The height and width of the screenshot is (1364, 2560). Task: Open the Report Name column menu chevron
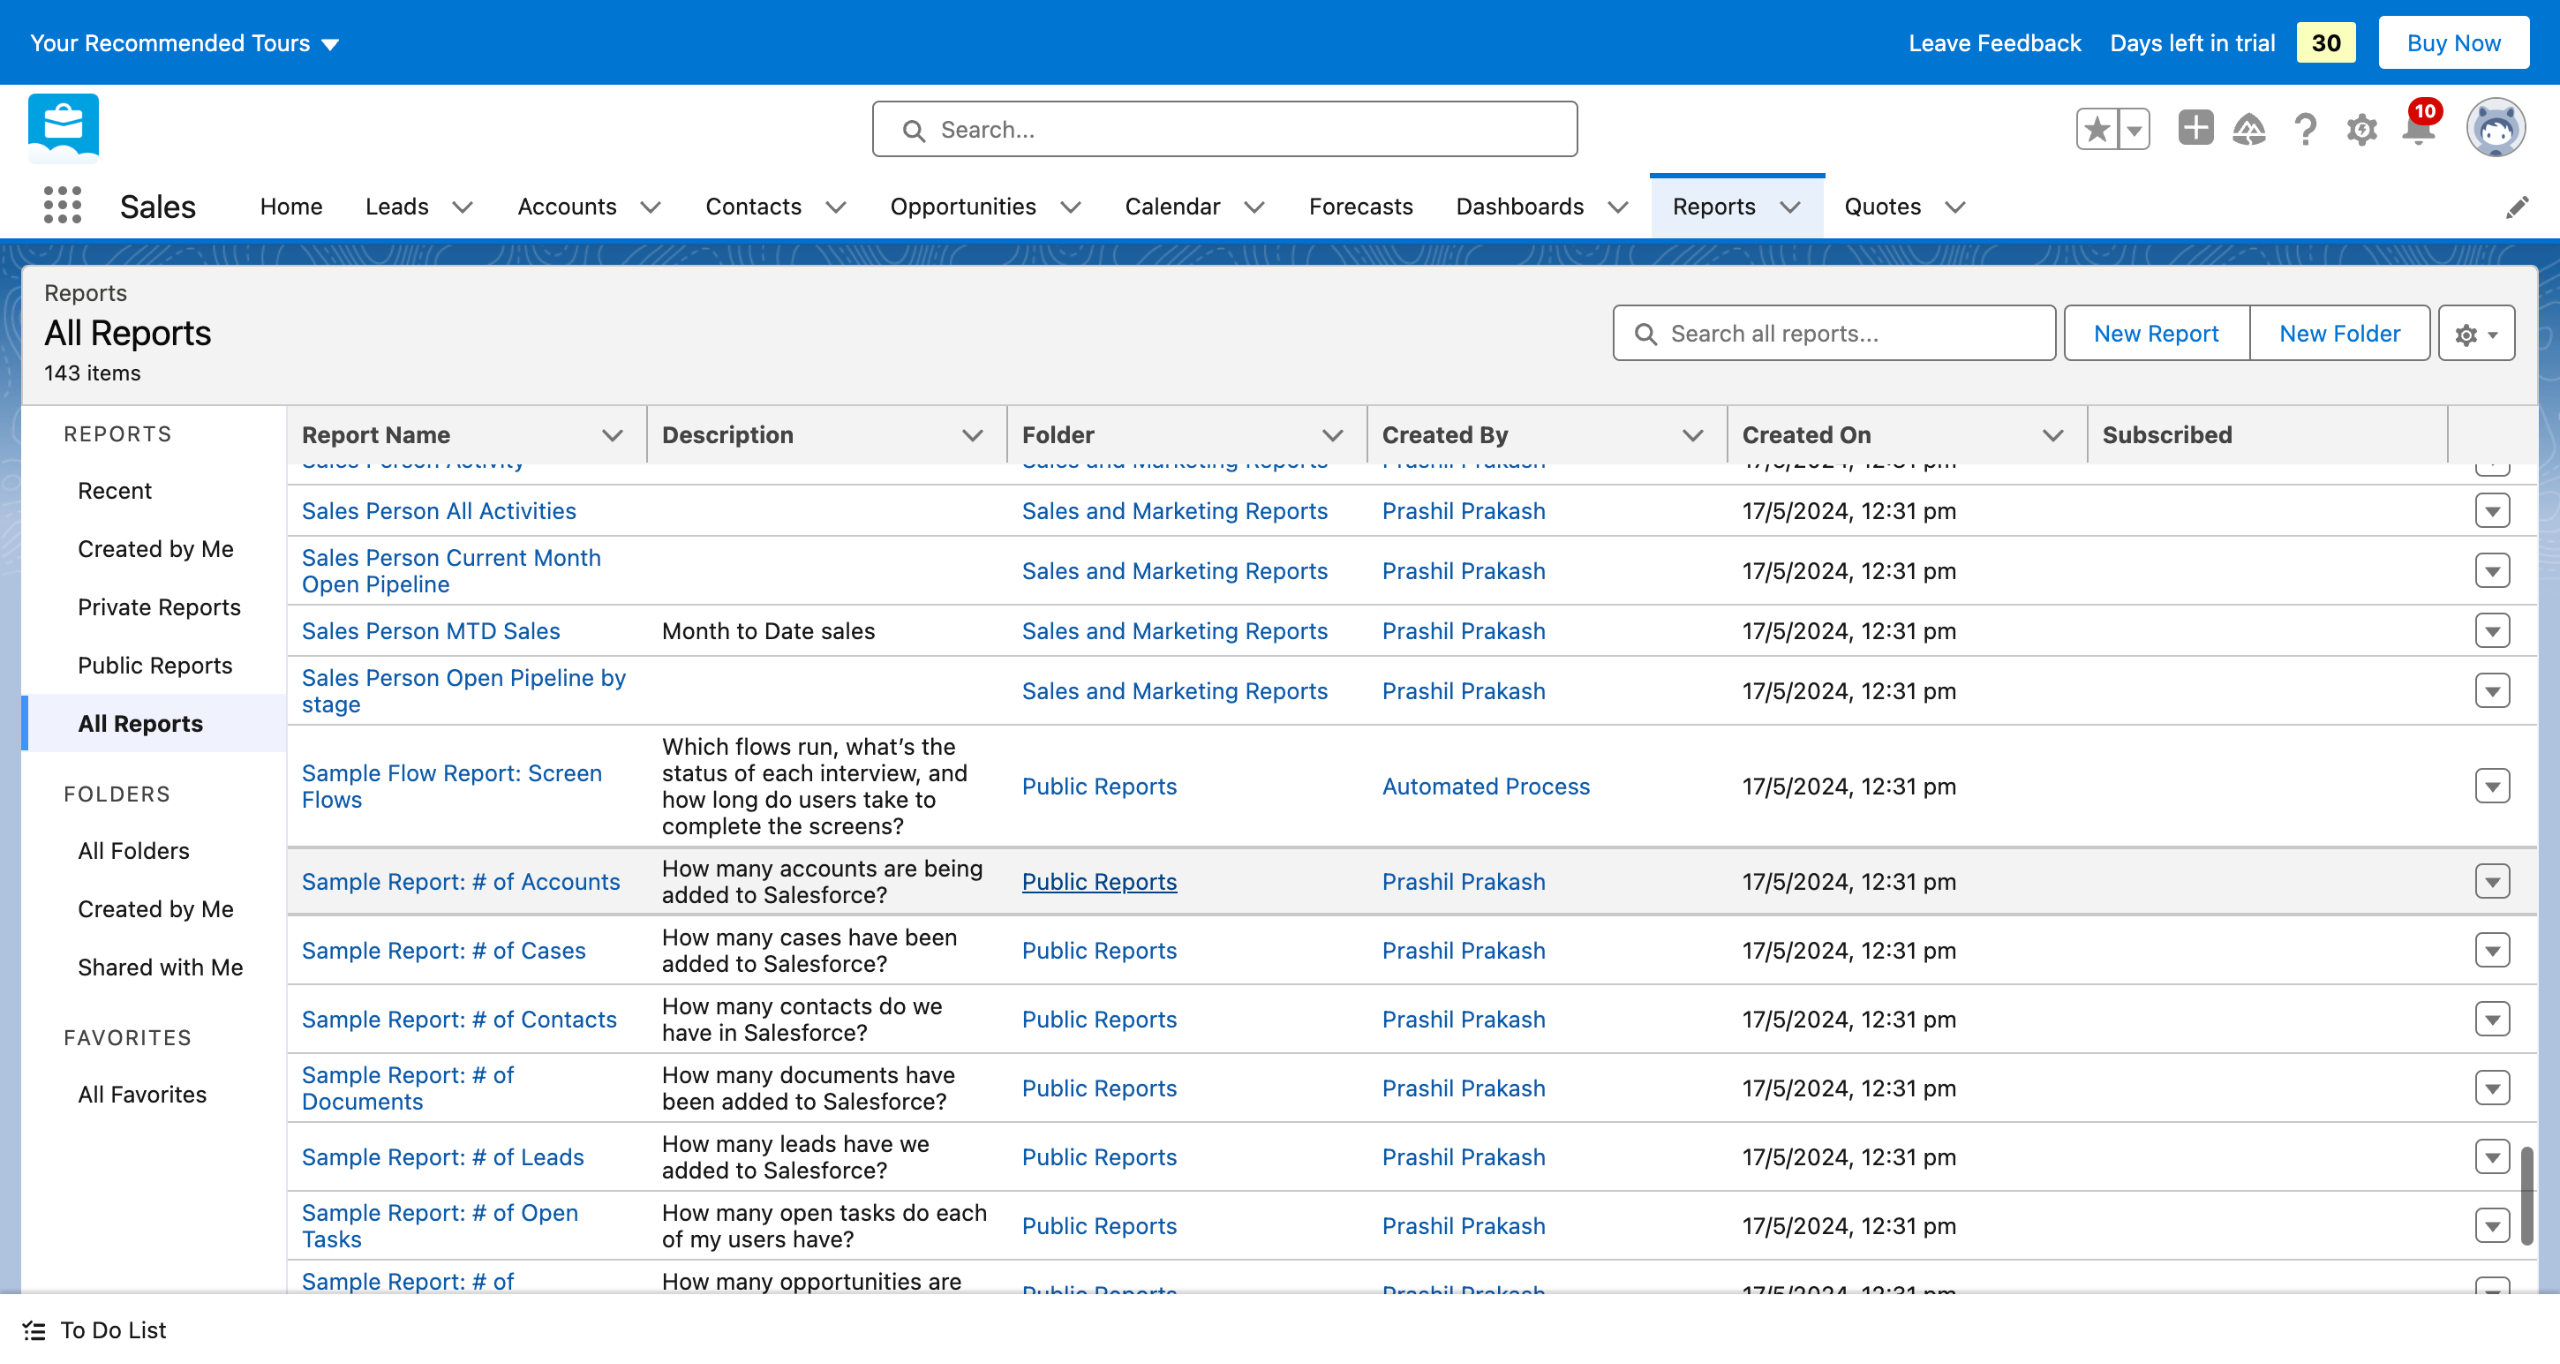612,435
